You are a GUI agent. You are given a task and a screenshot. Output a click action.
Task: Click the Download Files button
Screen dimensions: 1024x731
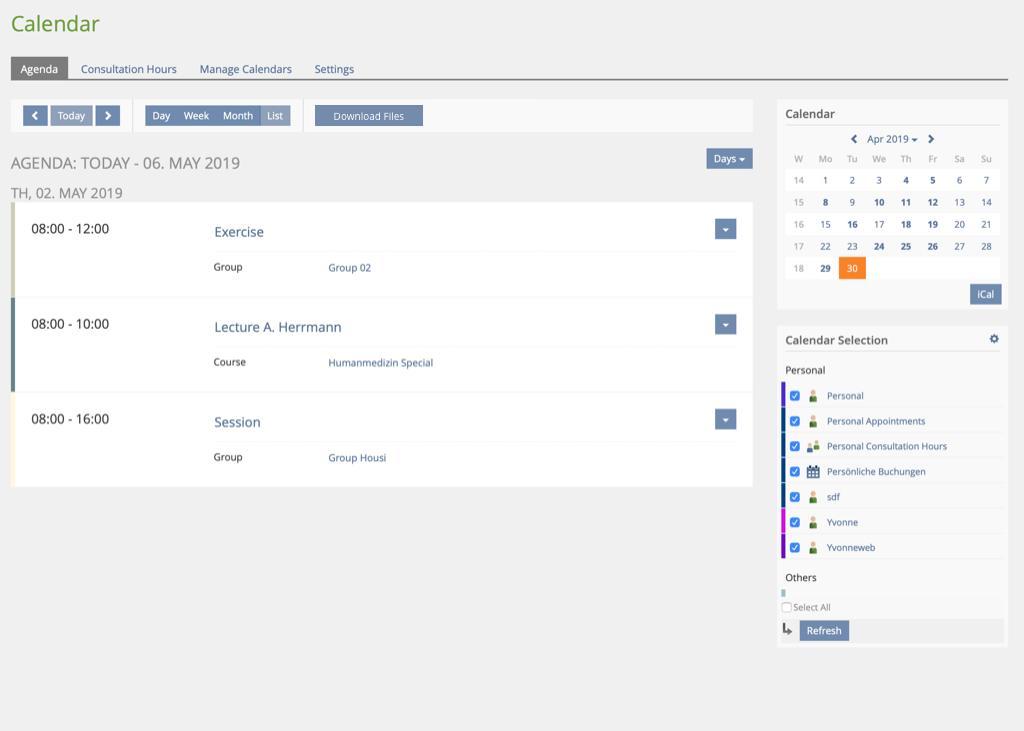(368, 116)
